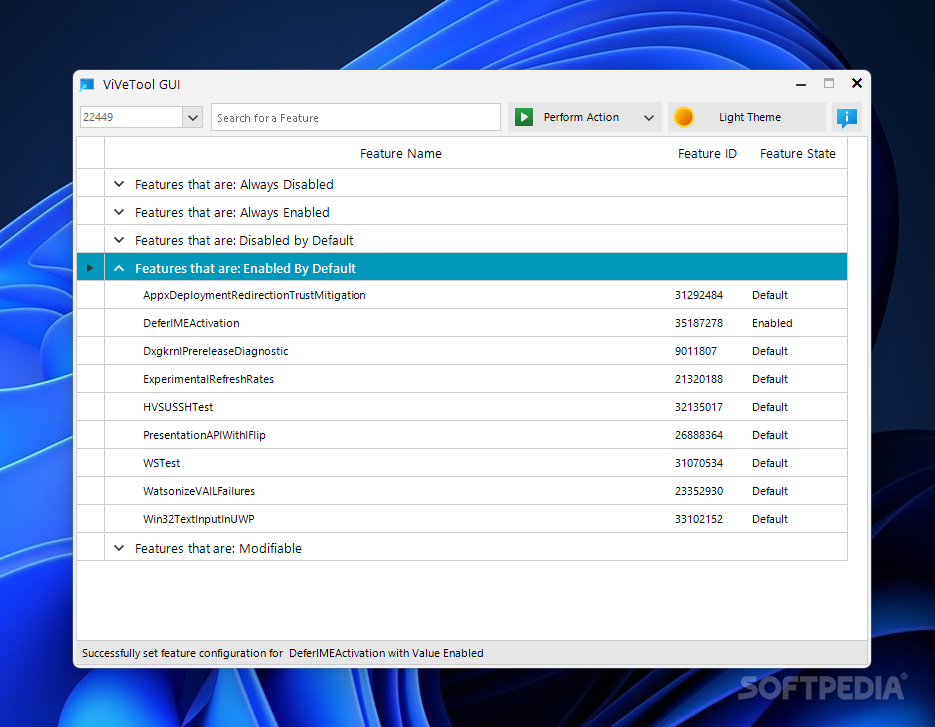935x727 pixels.
Task: Click feature ID 9011807
Action: point(696,351)
